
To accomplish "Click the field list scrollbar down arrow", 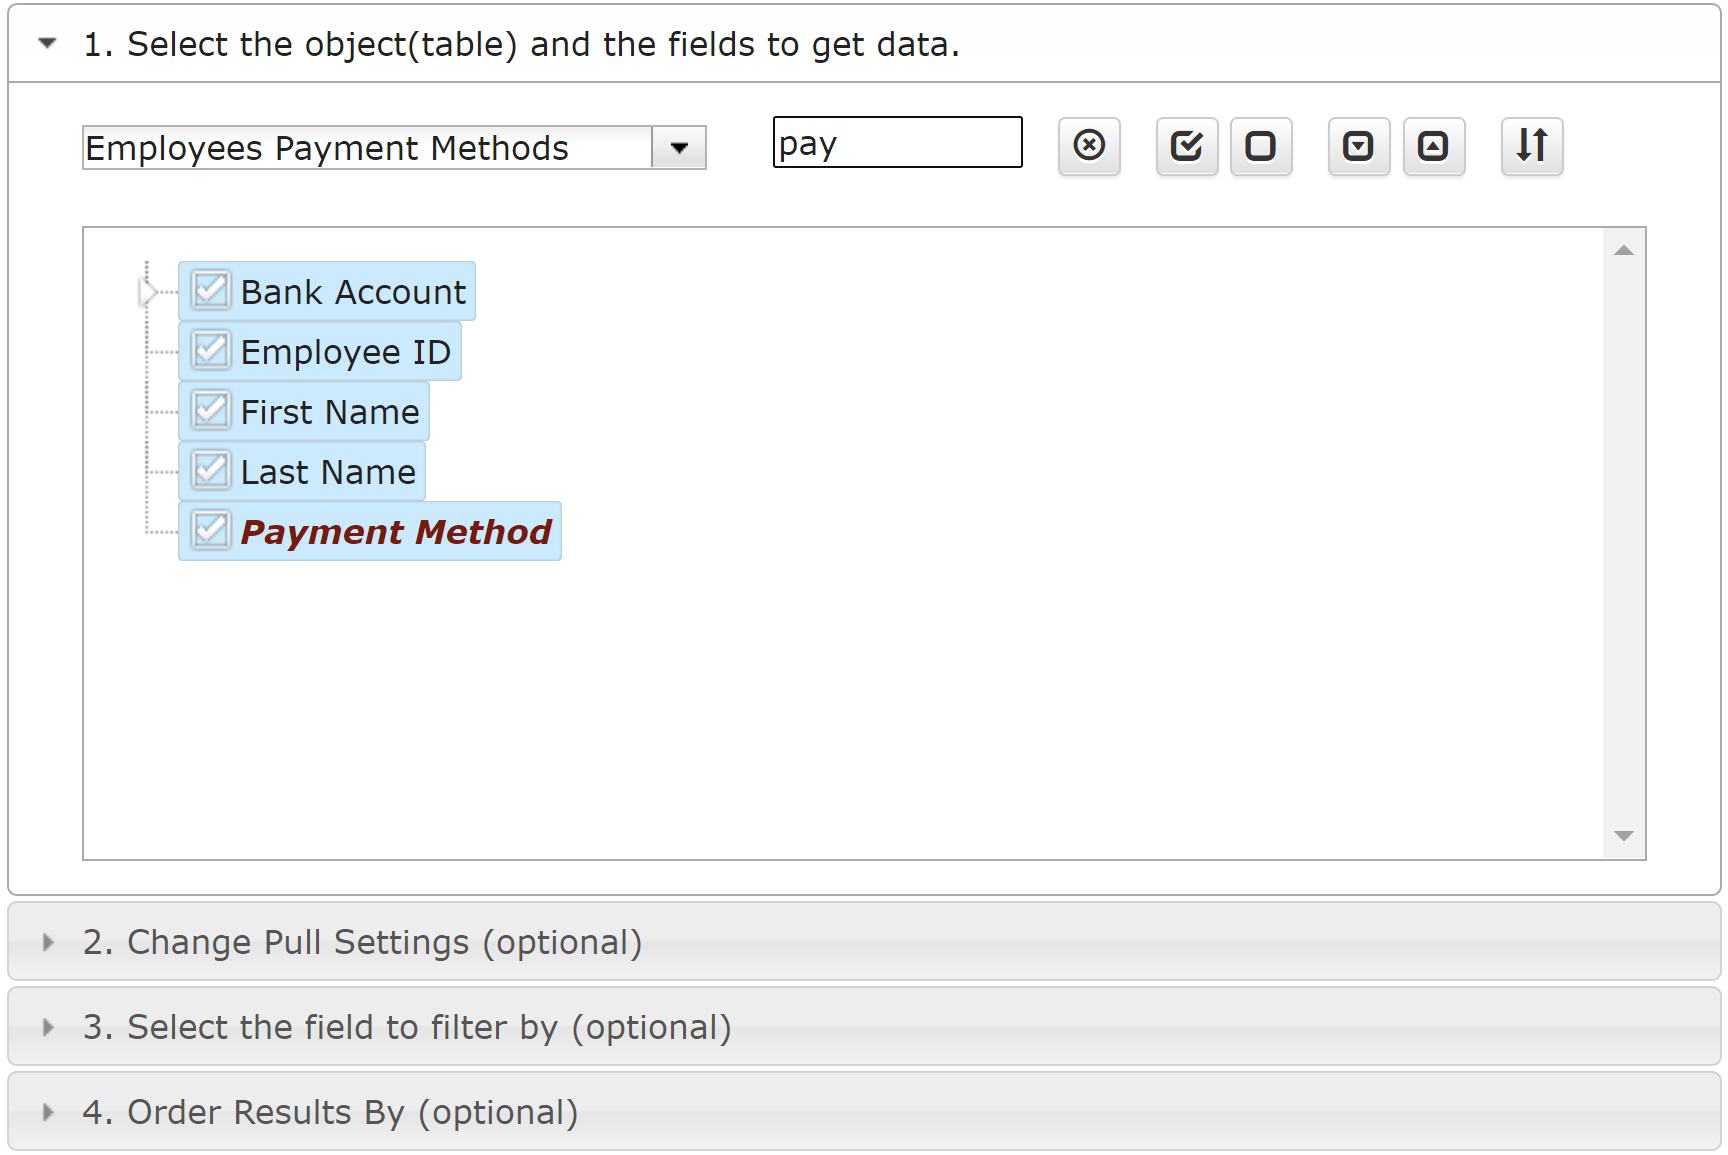I will coord(1624,836).
